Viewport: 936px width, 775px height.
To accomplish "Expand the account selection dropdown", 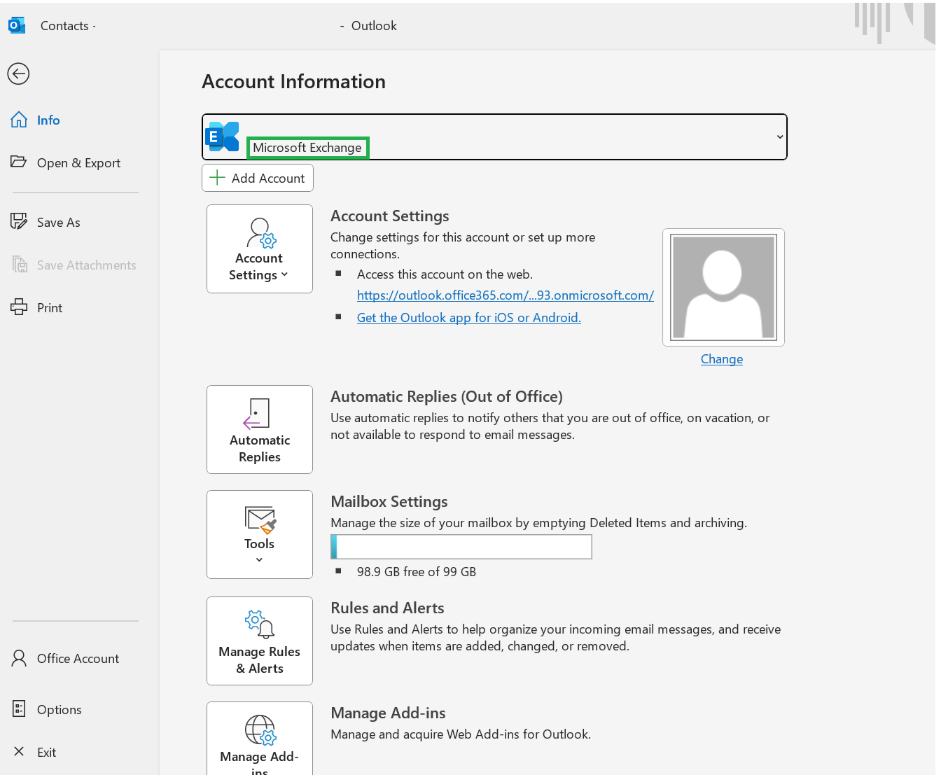I will 779,136.
